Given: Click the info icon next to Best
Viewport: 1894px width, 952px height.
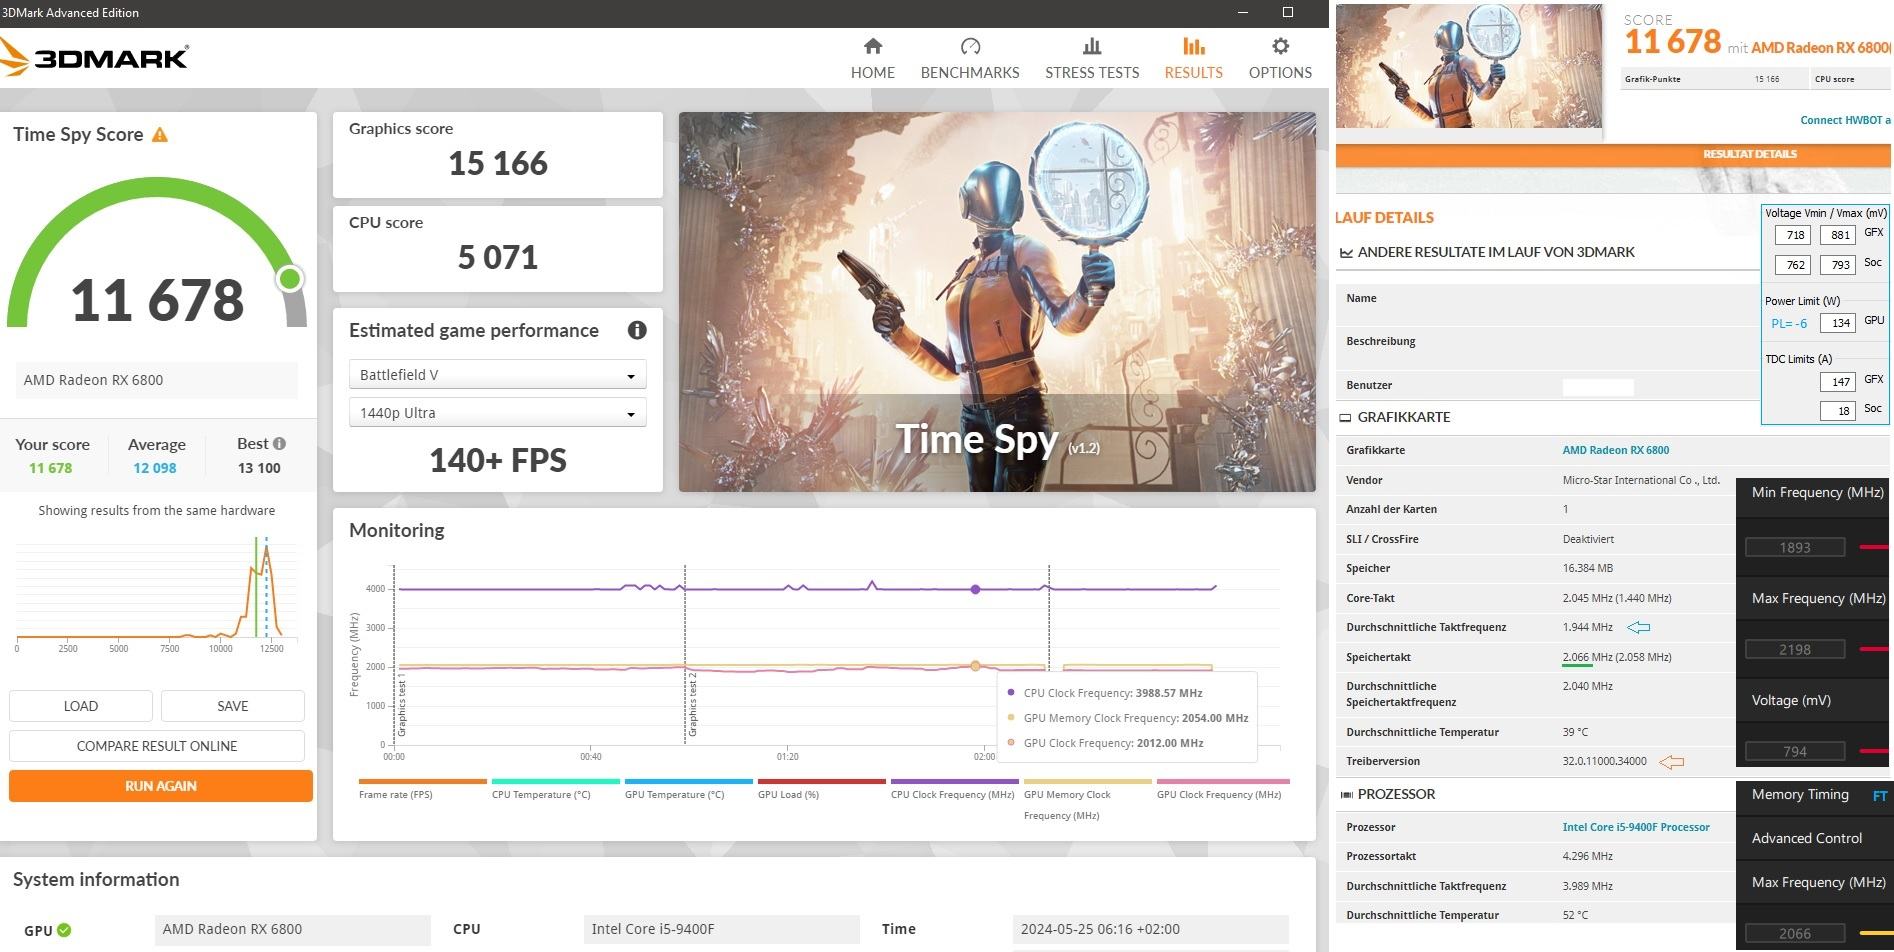Looking at the screenshot, I should tap(279, 443).
